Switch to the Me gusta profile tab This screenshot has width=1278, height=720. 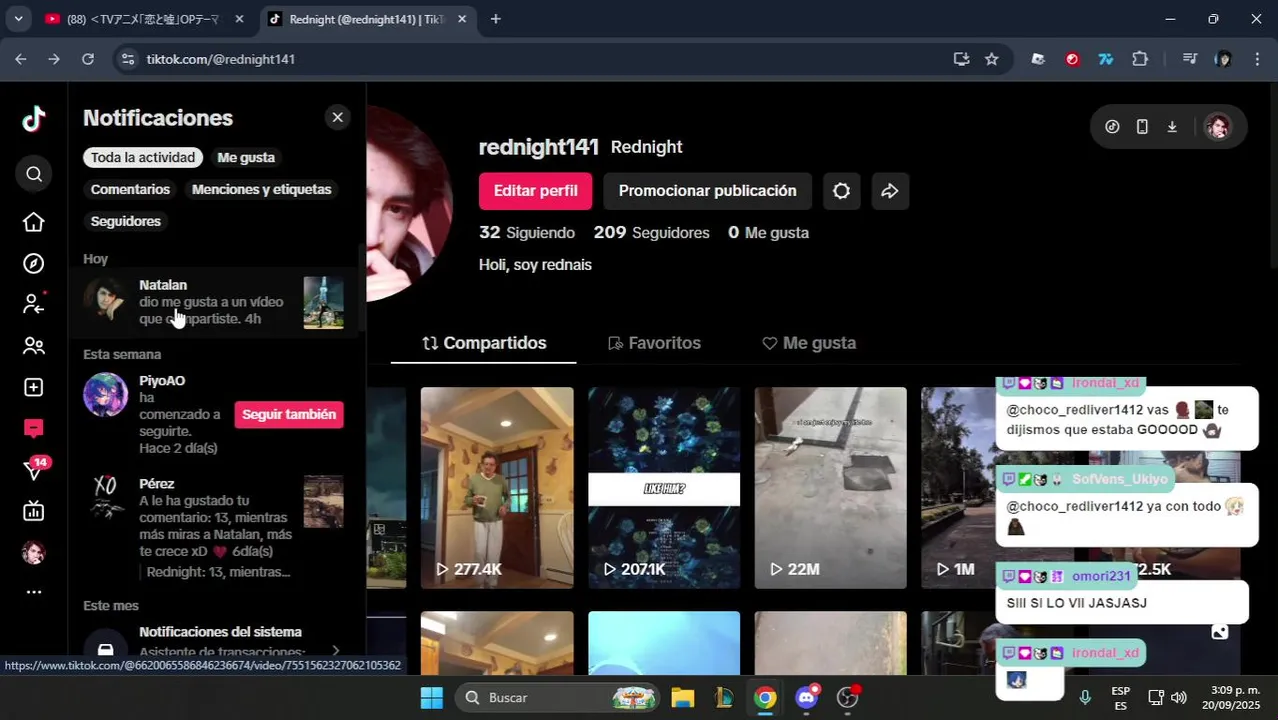pos(809,343)
